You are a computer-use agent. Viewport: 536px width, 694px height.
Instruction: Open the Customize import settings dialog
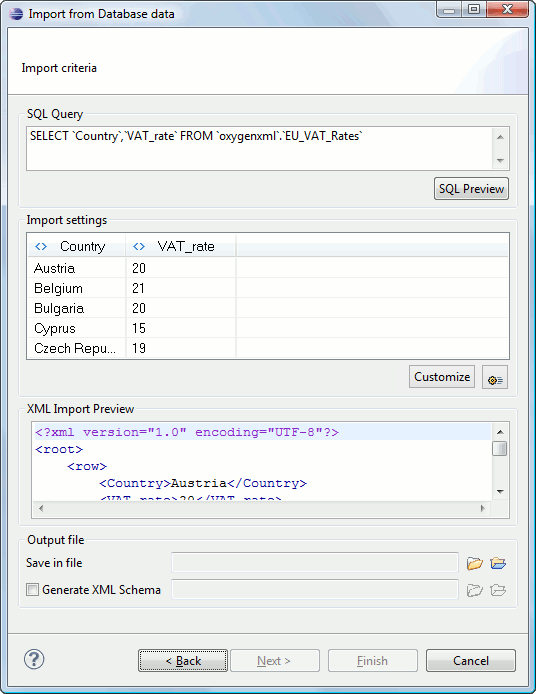pyautogui.click(x=442, y=377)
